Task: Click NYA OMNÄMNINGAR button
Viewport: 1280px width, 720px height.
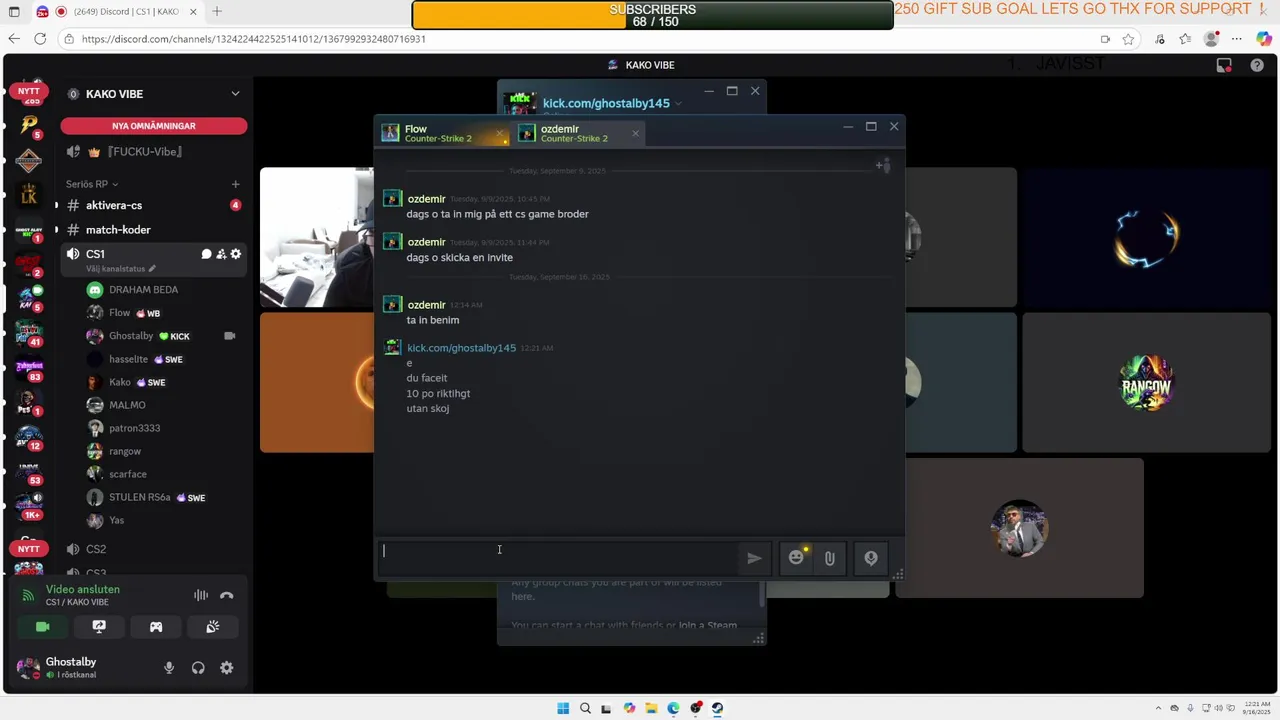Action: tap(154, 126)
